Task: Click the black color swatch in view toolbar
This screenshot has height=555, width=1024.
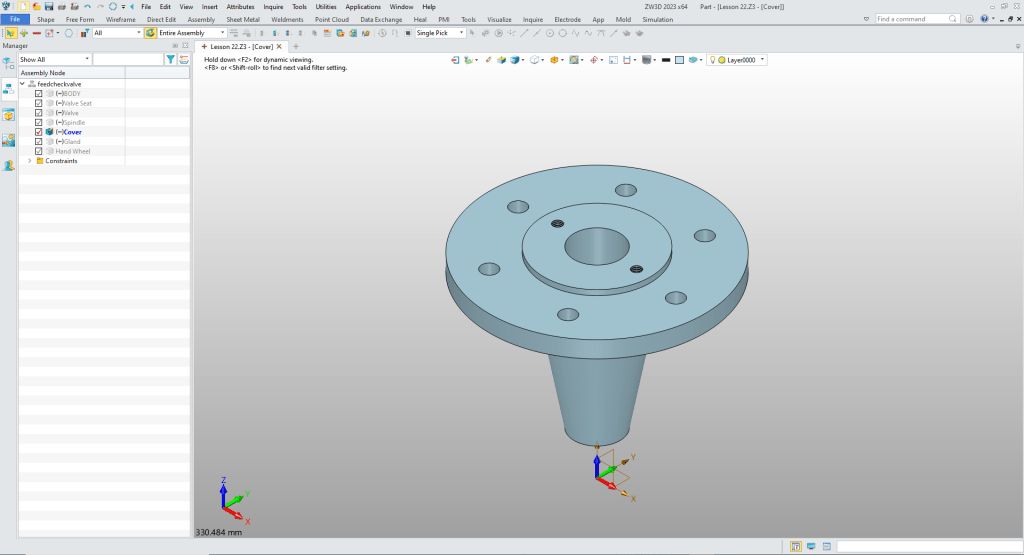Action: point(665,60)
